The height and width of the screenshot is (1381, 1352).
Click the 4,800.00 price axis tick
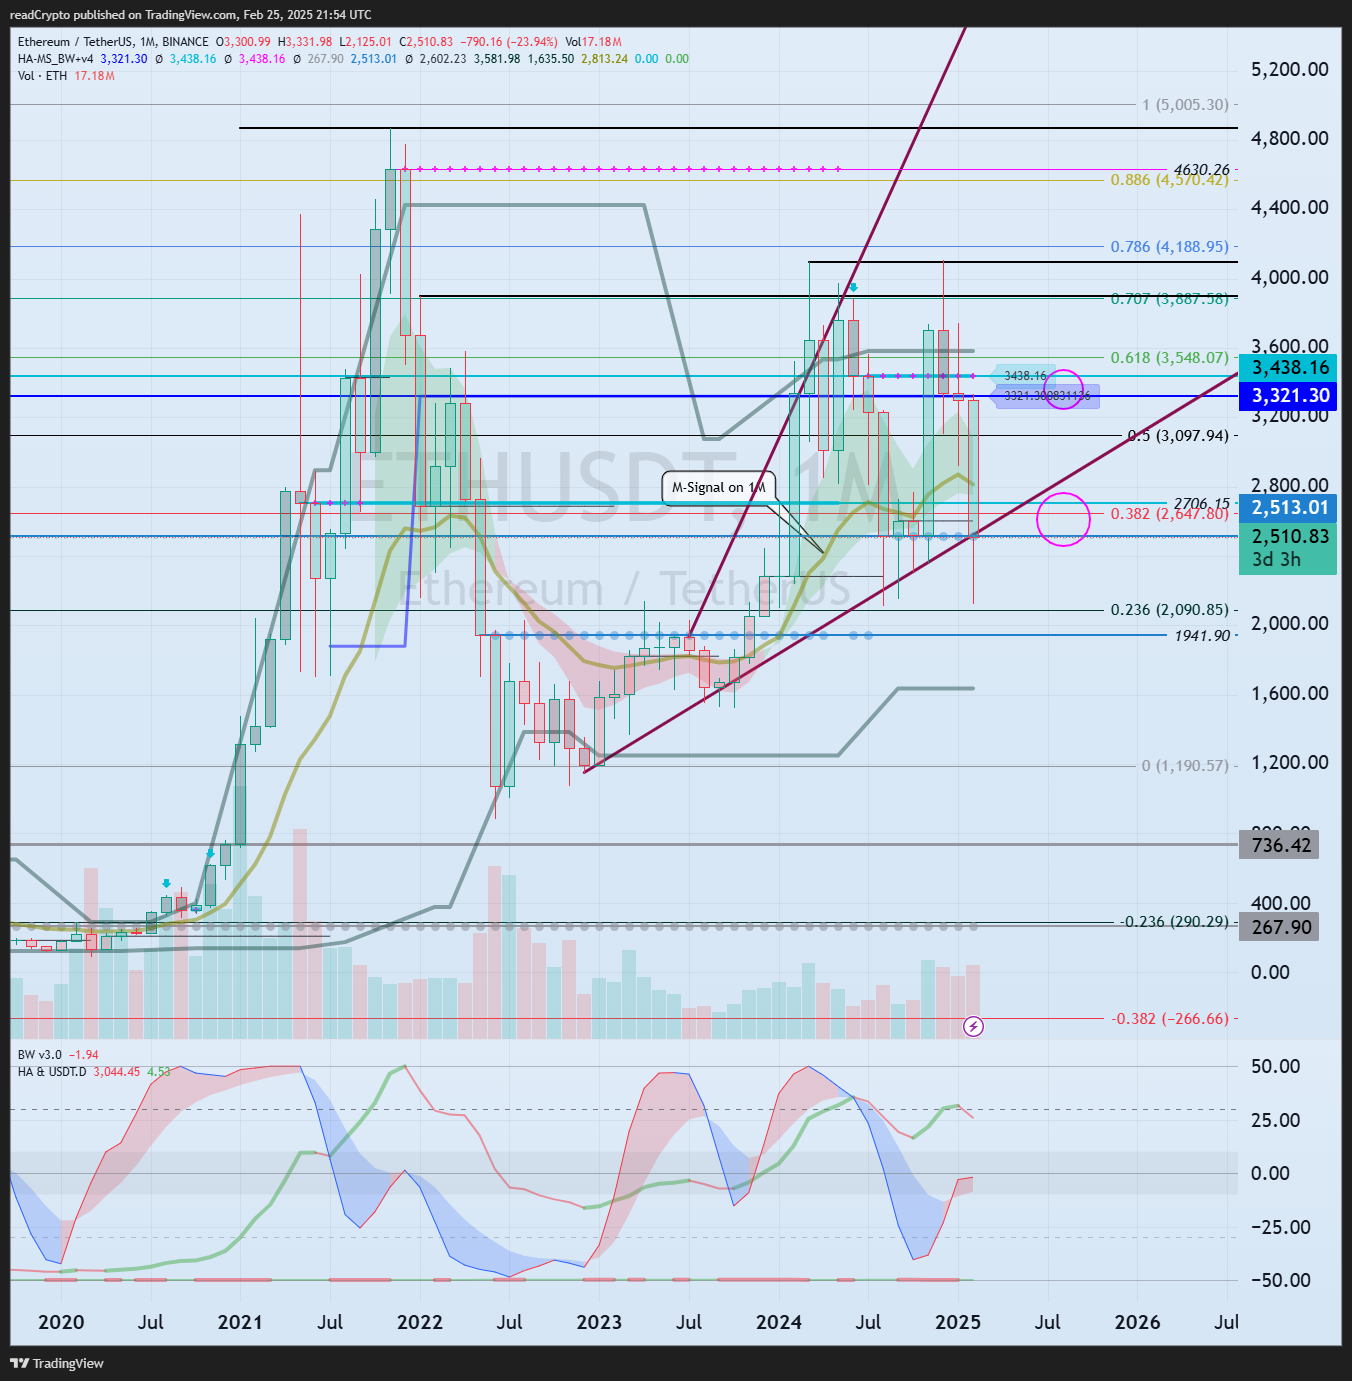(x=1290, y=138)
